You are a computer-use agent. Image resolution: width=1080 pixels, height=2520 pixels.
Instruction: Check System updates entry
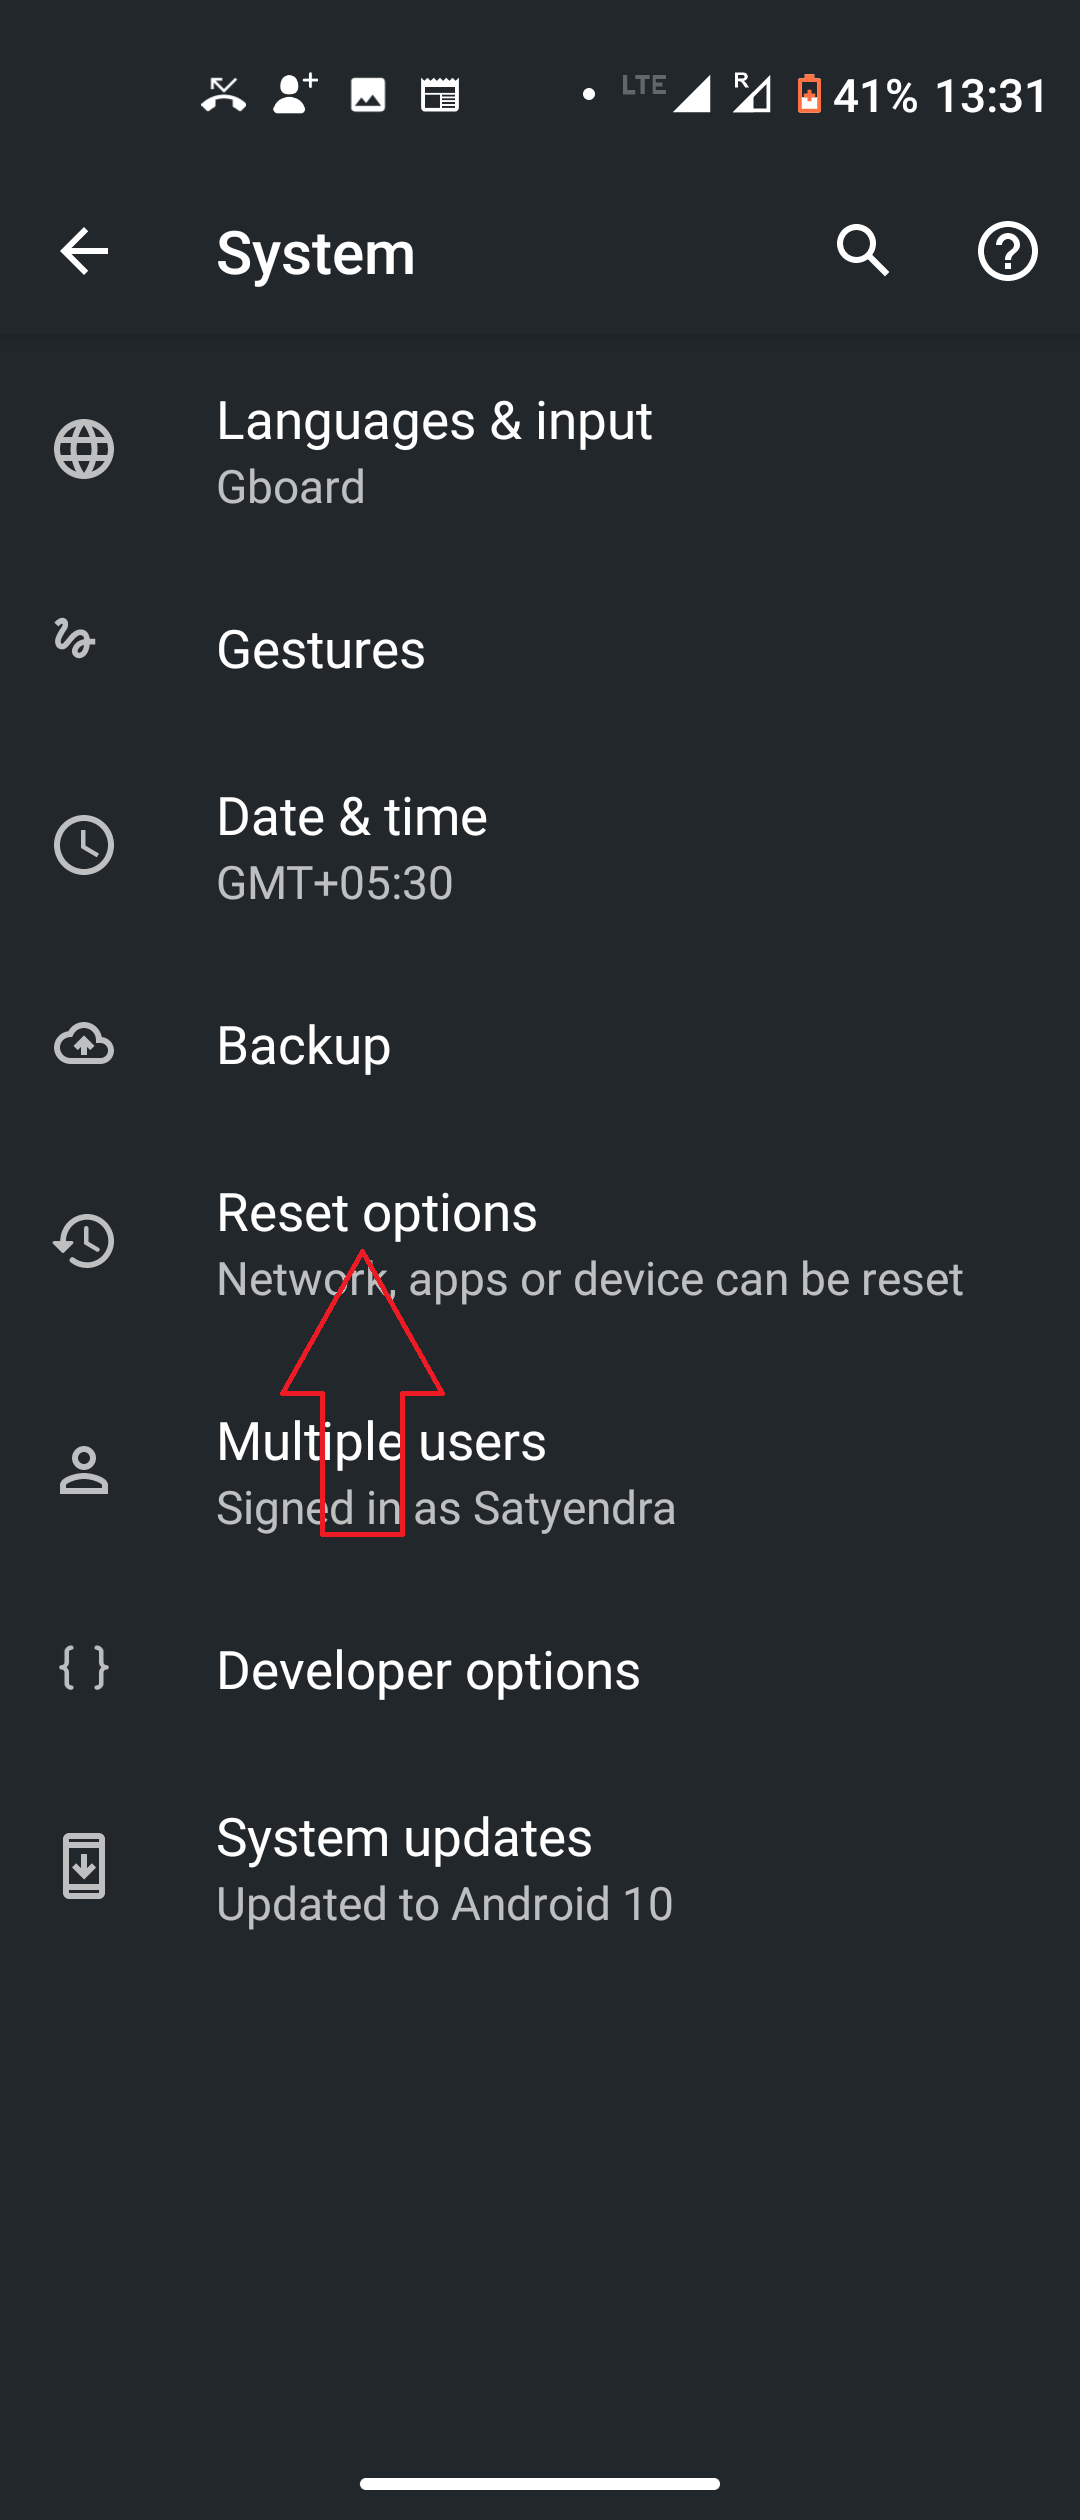(540, 1868)
